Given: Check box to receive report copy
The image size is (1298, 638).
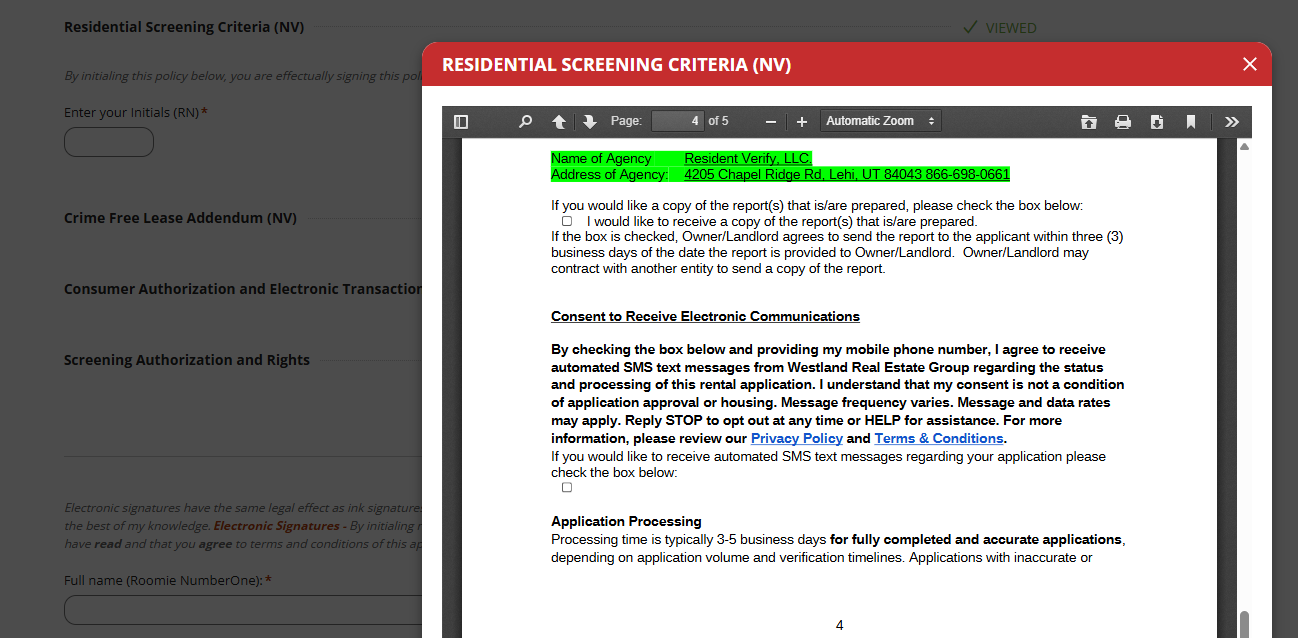Looking at the screenshot, I should point(567,221).
